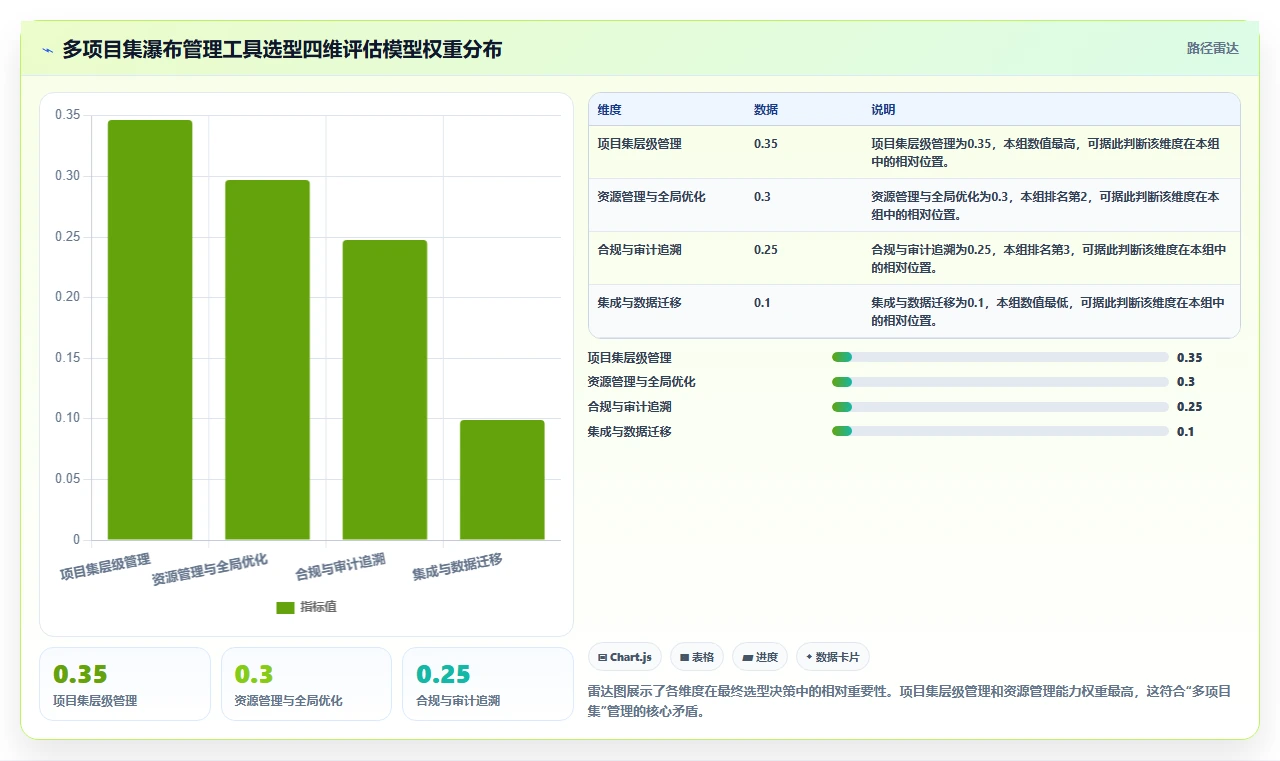The width and height of the screenshot is (1280, 761).
Task: Click the 数据 column header in the table
Action: [x=766, y=110]
